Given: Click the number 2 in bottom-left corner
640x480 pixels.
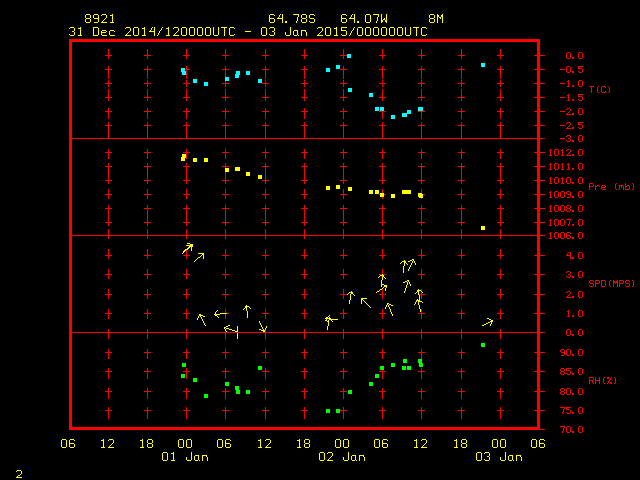Looking at the screenshot, I should pyautogui.click(x=18, y=472).
